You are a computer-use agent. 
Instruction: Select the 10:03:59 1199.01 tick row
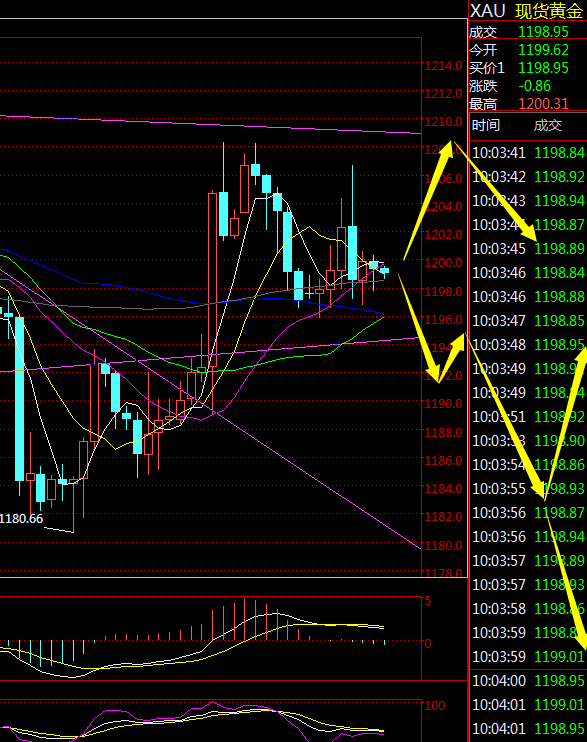pos(528,657)
